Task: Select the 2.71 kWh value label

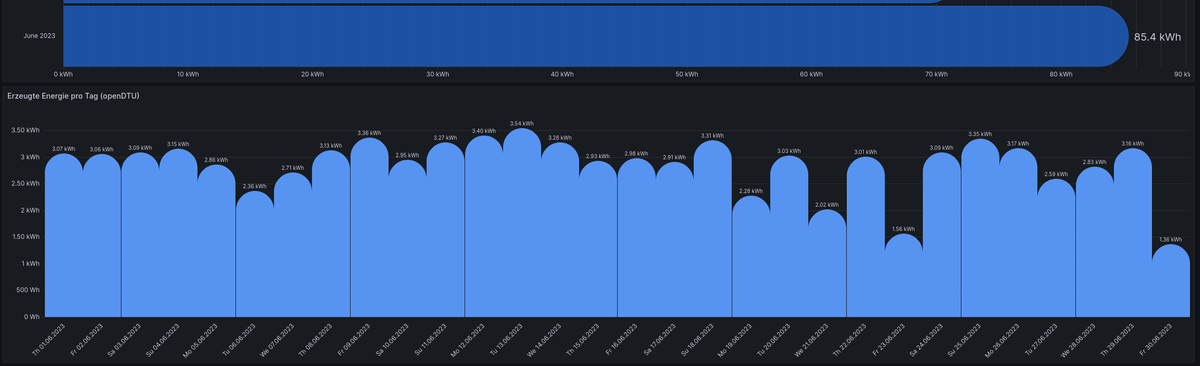Action: click(292, 168)
